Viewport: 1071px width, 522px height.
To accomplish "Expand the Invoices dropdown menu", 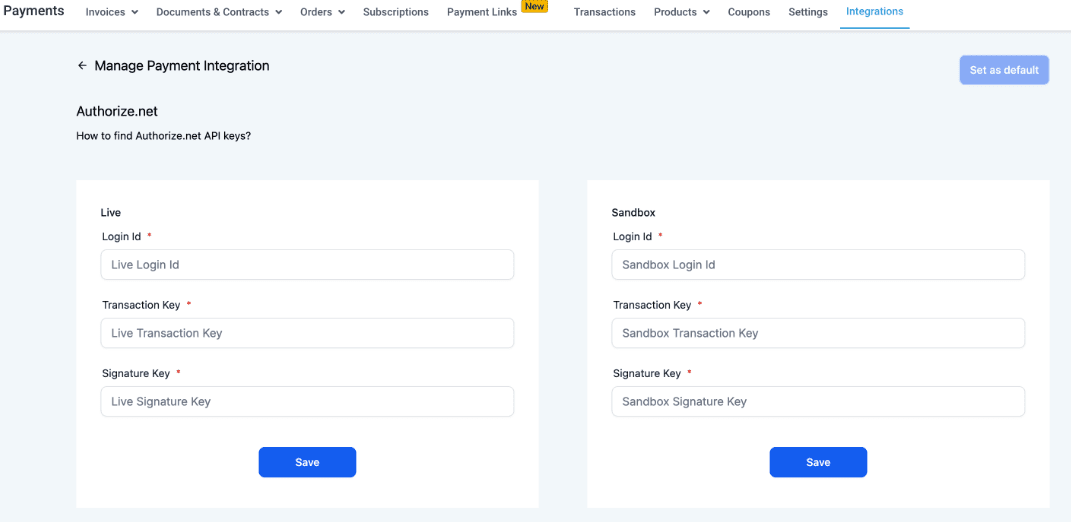I will click(111, 12).
